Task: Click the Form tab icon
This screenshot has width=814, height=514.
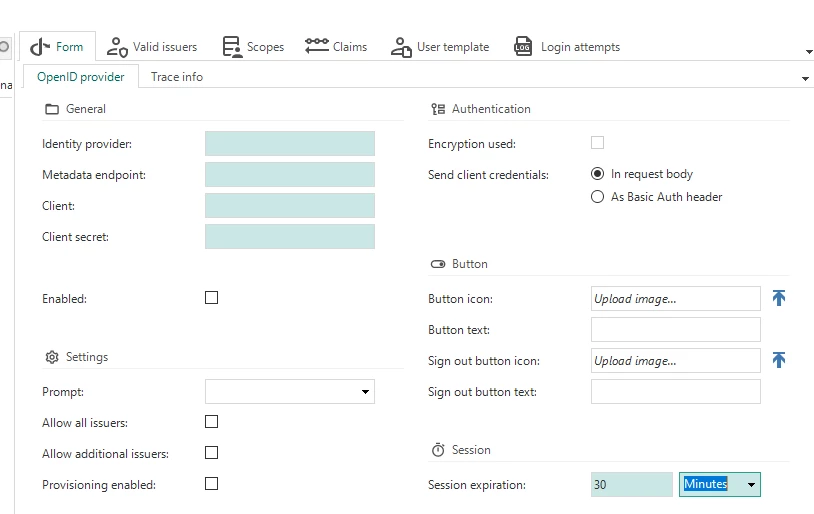Action: (40, 46)
